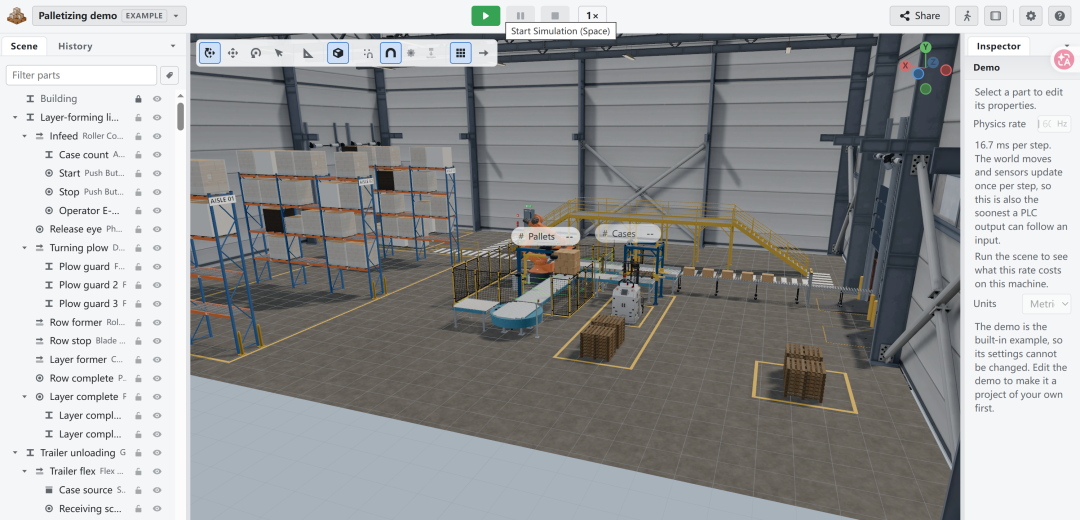Viewport: 1080px width, 520px height.
Task: Click the Cases counter label in viewport
Action: pos(627,234)
